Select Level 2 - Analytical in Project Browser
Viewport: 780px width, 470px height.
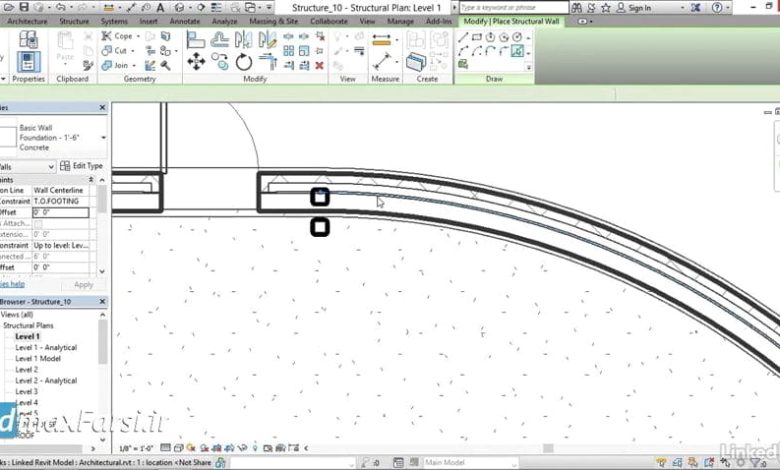(46, 381)
